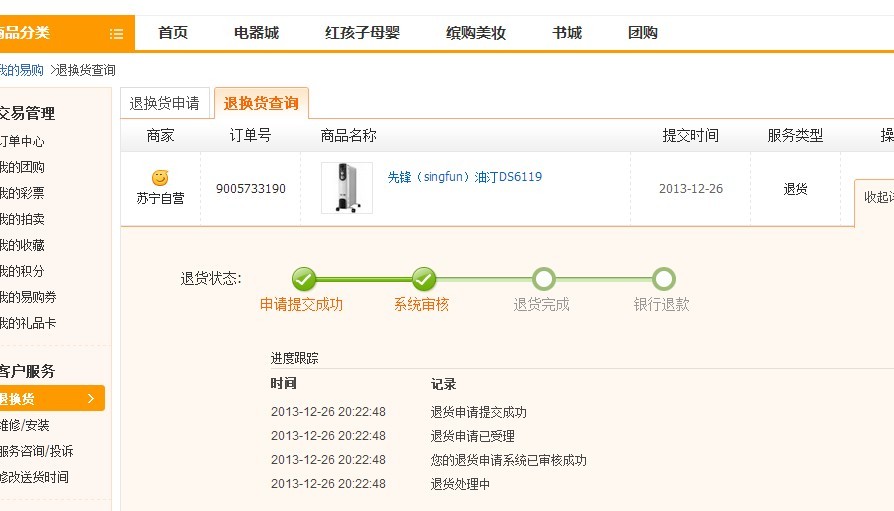Click the 服务类型 column header
894x511 pixels.
click(x=795, y=136)
